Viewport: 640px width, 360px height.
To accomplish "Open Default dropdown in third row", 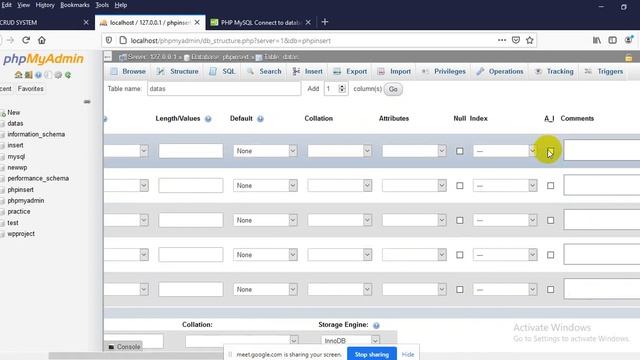I will [x=265, y=220].
